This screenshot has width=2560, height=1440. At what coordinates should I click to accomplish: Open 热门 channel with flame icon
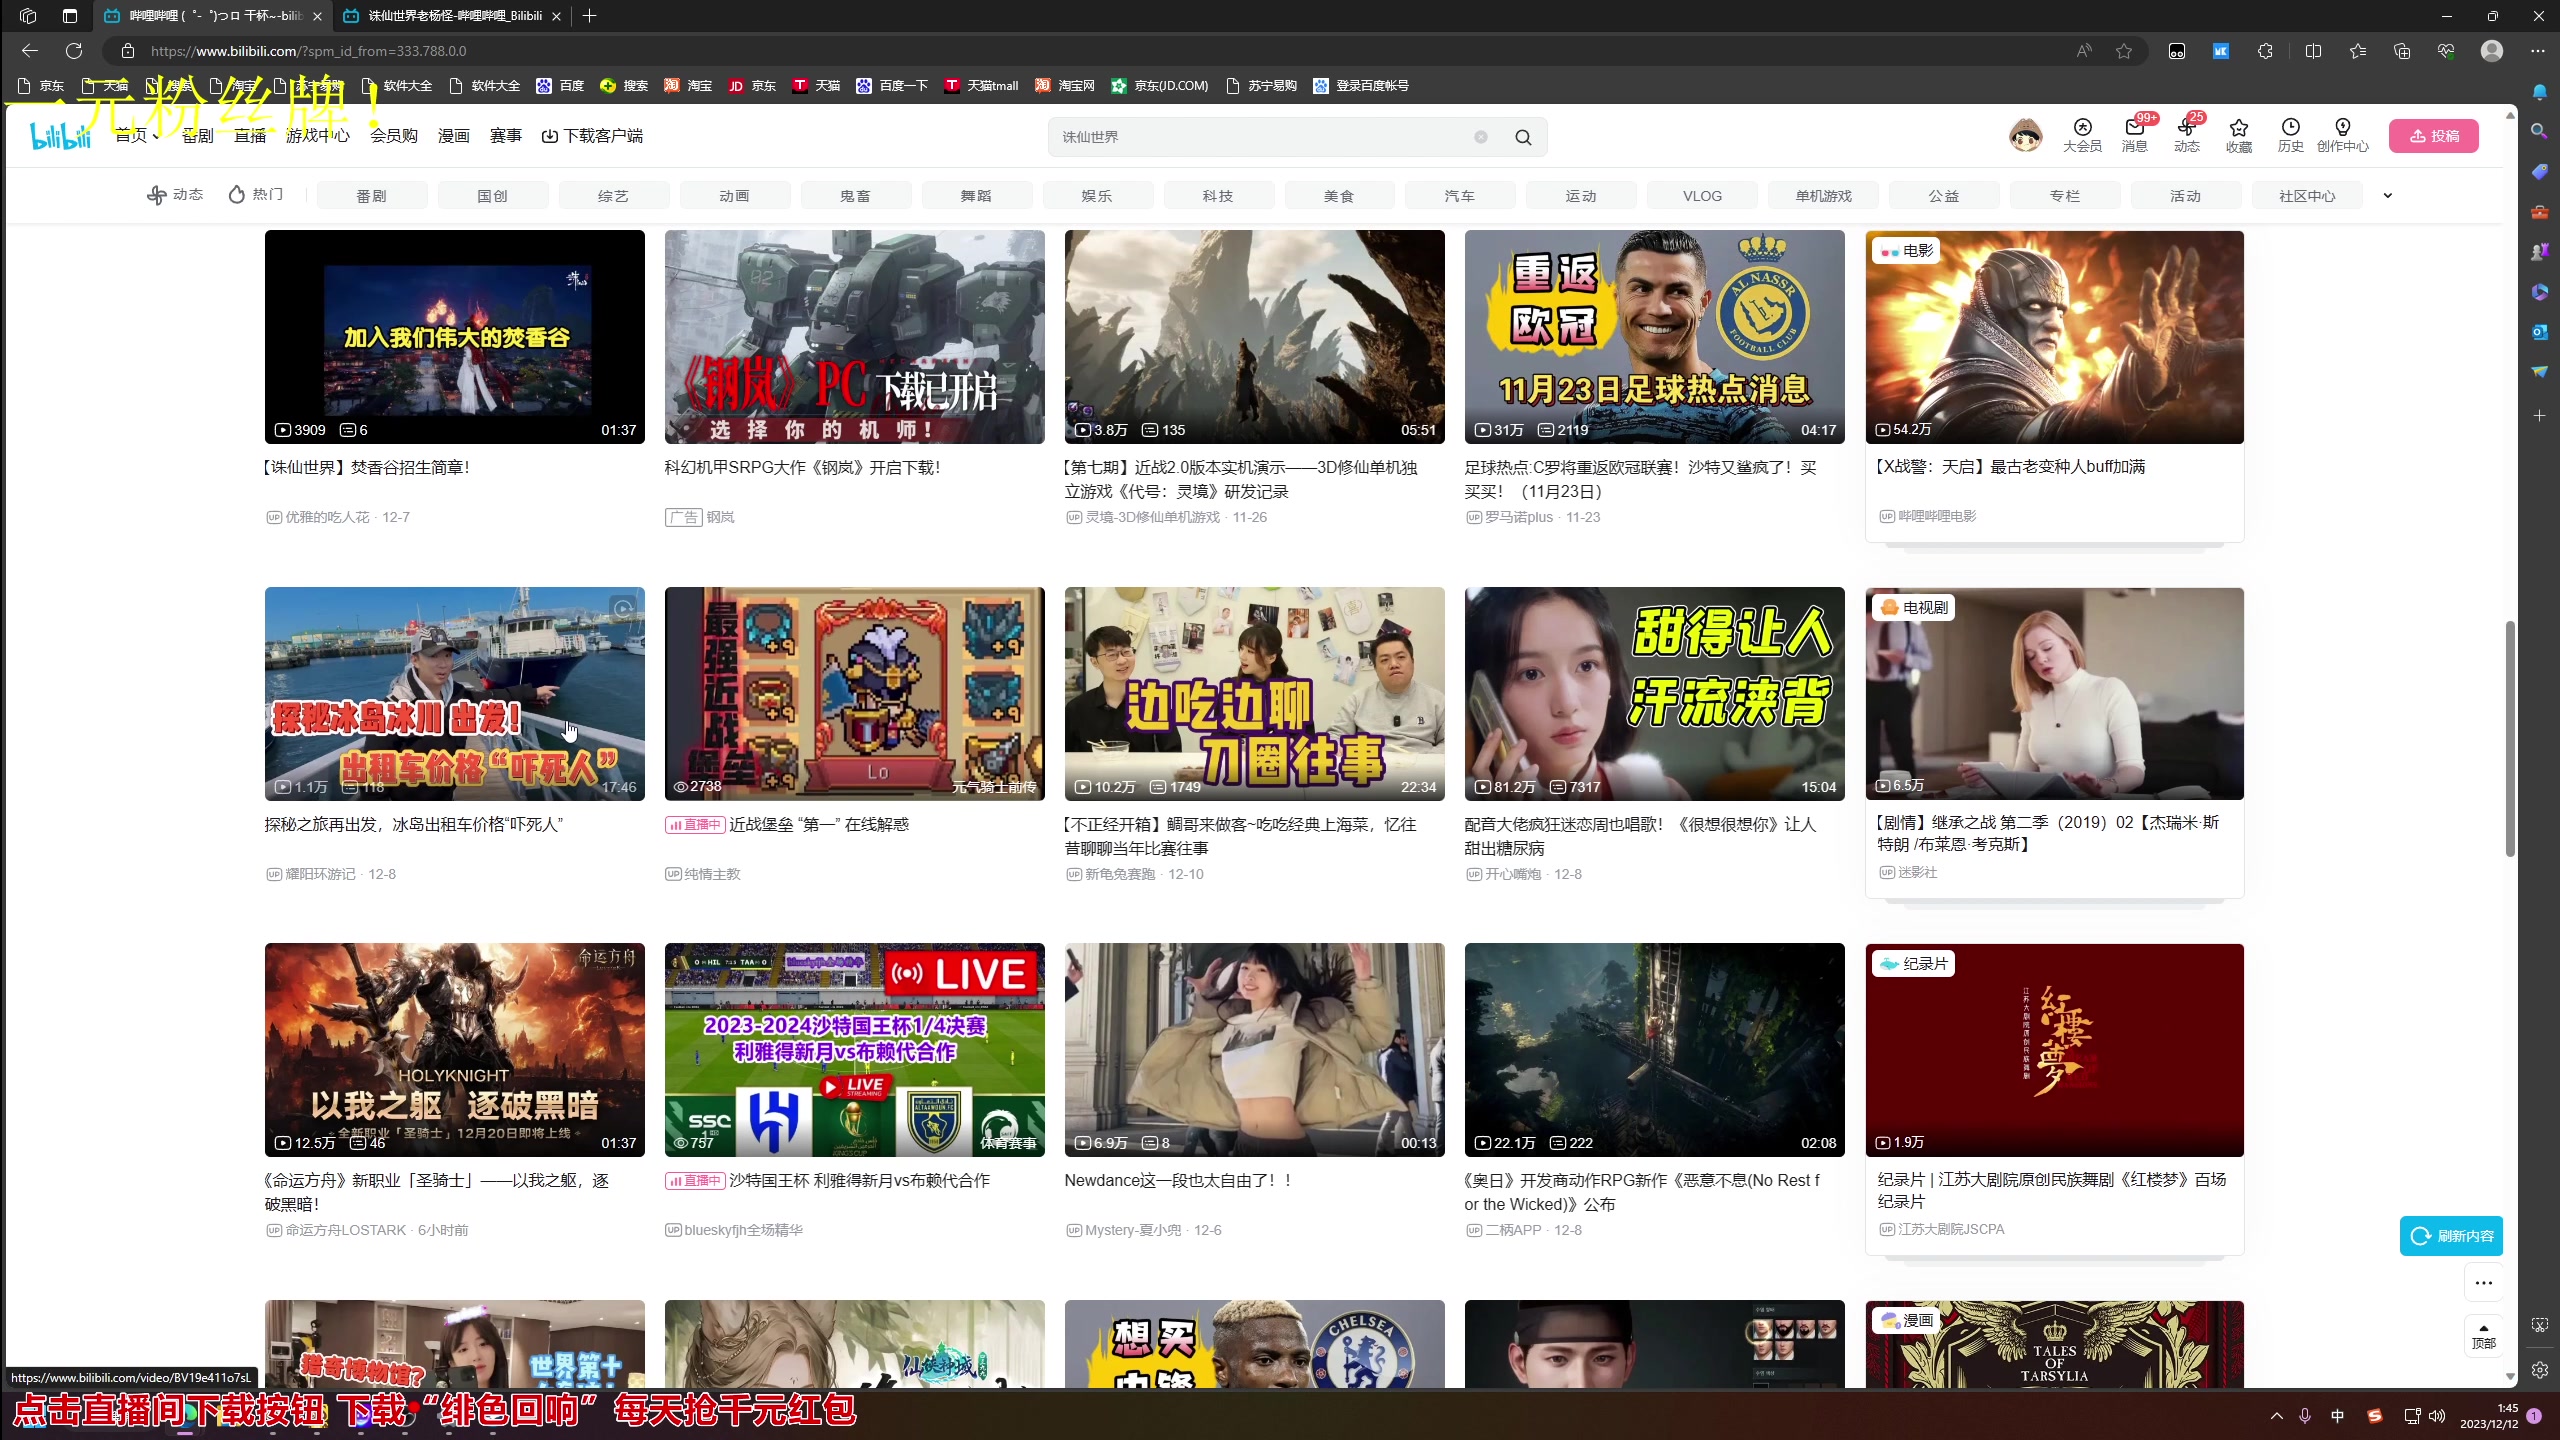point(256,195)
